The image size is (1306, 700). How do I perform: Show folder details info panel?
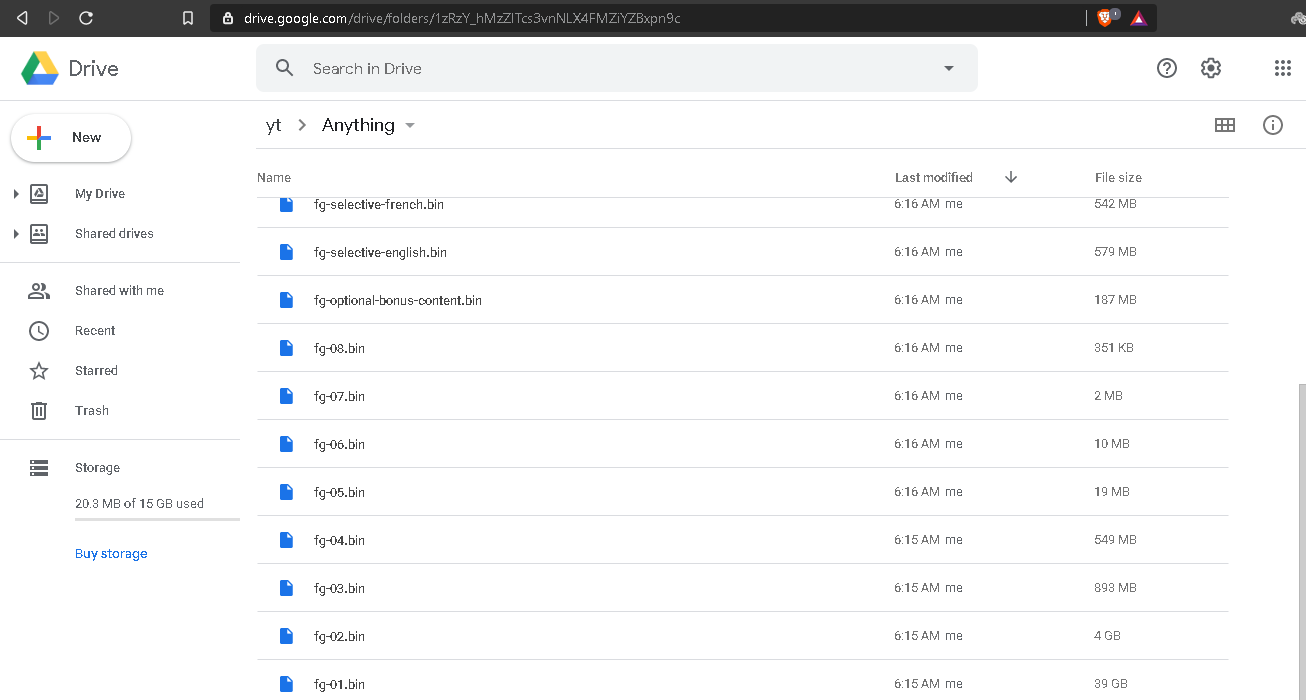pos(1273,125)
